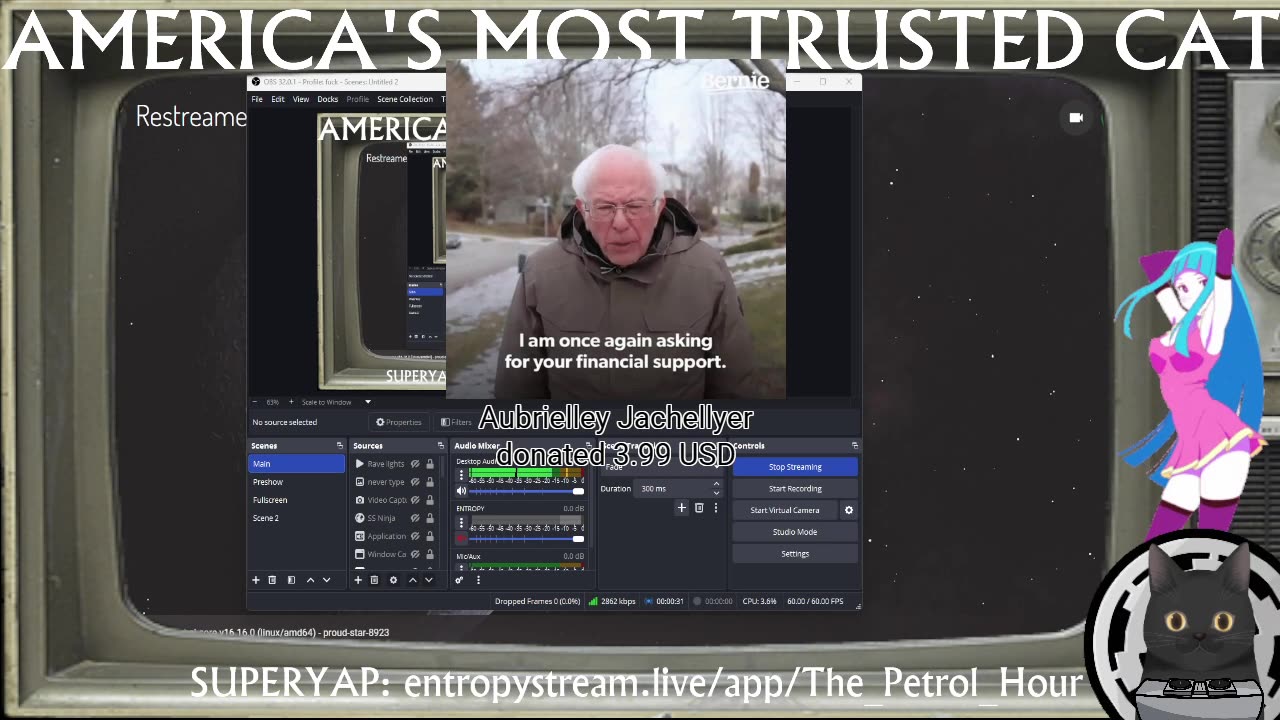
Task: Click Start Recording button
Action: point(795,489)
